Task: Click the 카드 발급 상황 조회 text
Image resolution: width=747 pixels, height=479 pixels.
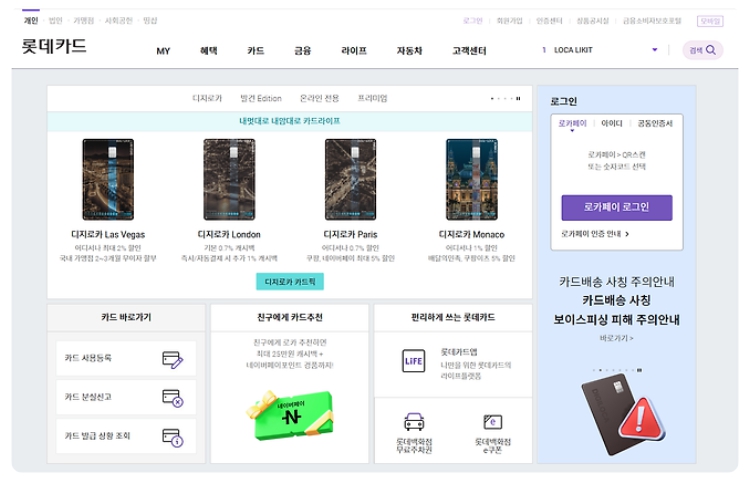Action: pyautogui.click(x=97, y=436)
